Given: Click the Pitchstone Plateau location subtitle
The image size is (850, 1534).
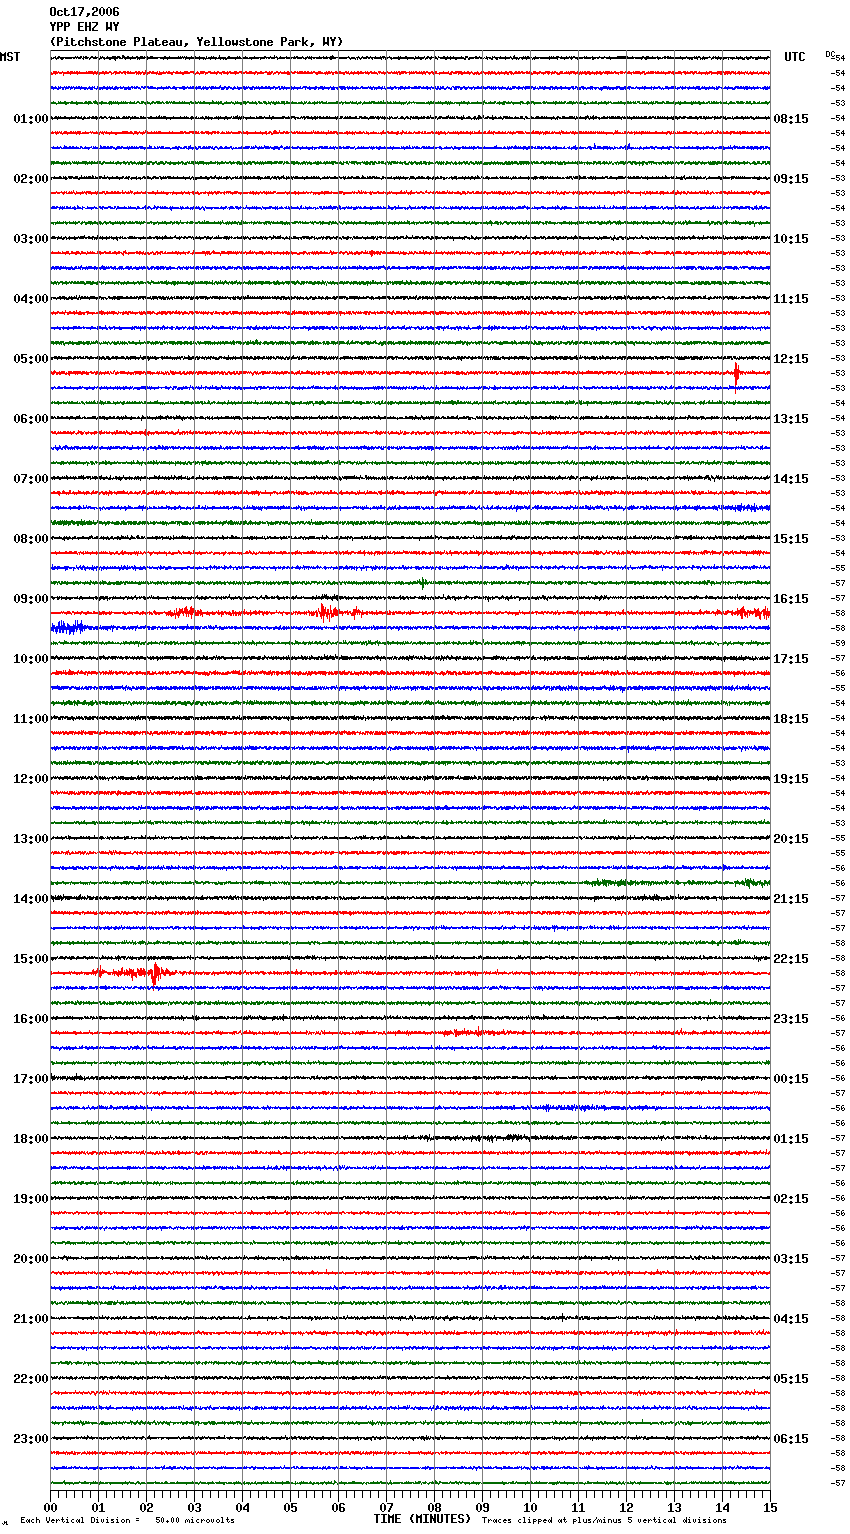Looking at the screenshot, I should [196, 42].
